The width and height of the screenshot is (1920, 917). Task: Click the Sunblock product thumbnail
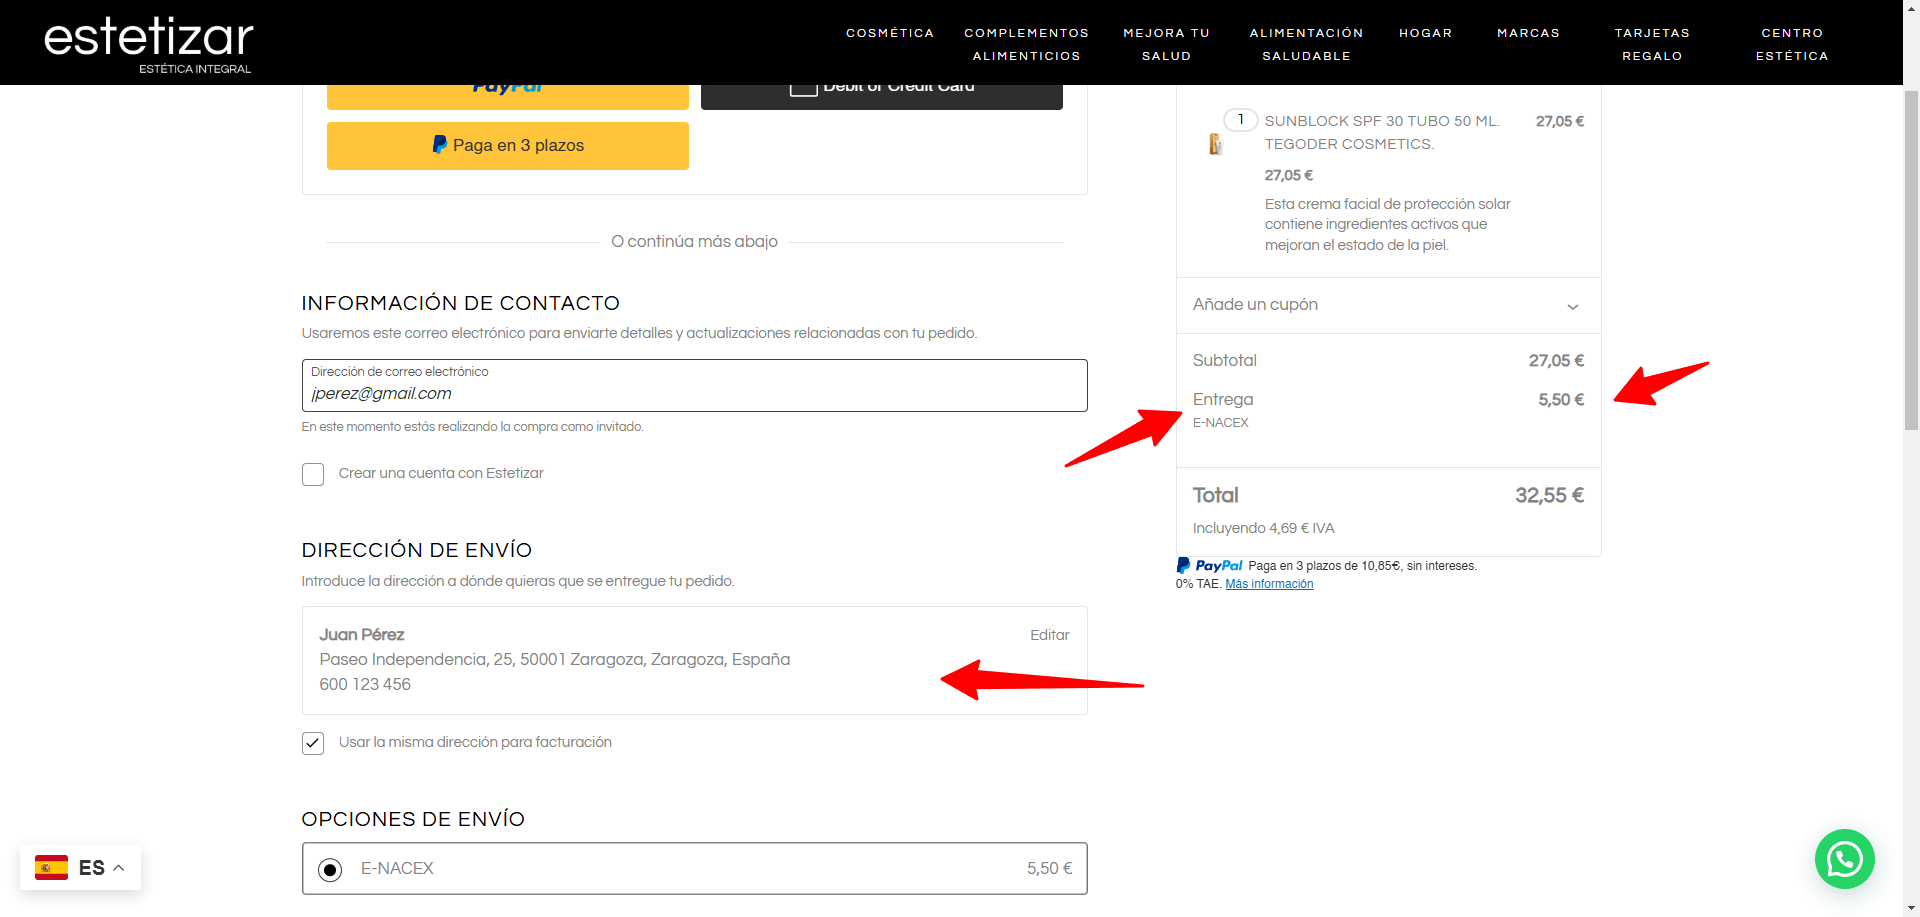click(1215, 144)
